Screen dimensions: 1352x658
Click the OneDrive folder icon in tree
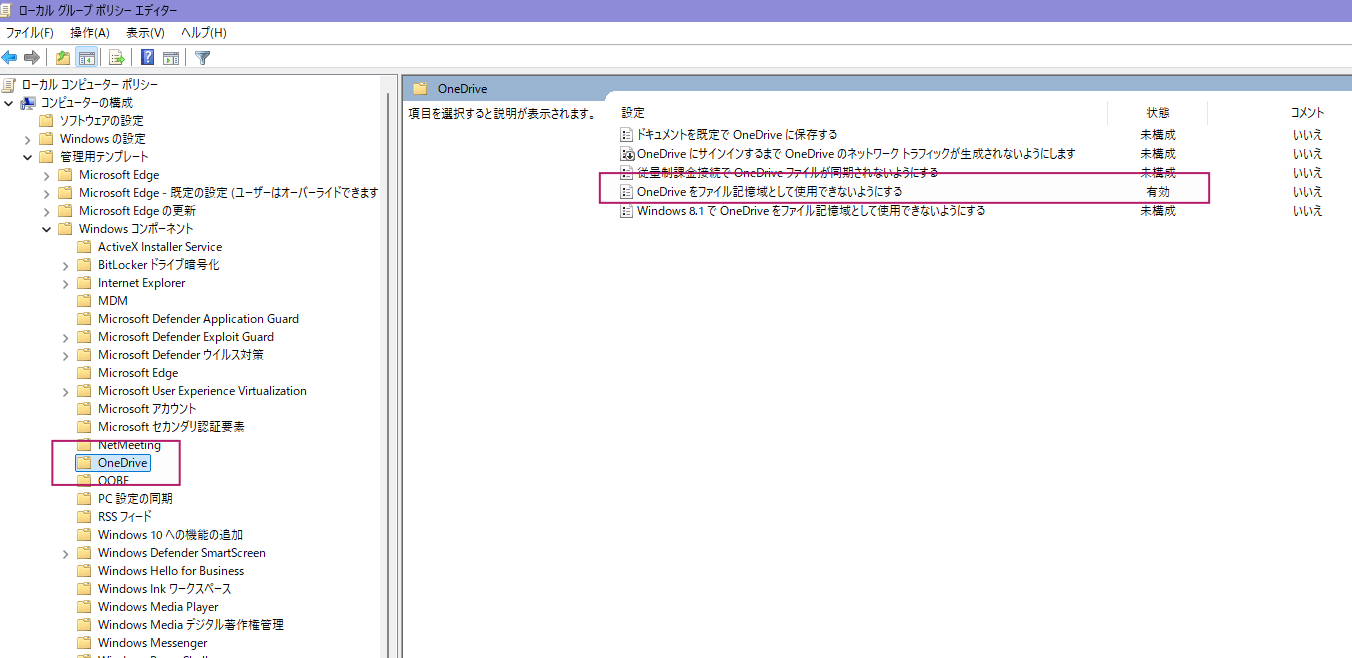pyautogui.click(x=84, y=463)
